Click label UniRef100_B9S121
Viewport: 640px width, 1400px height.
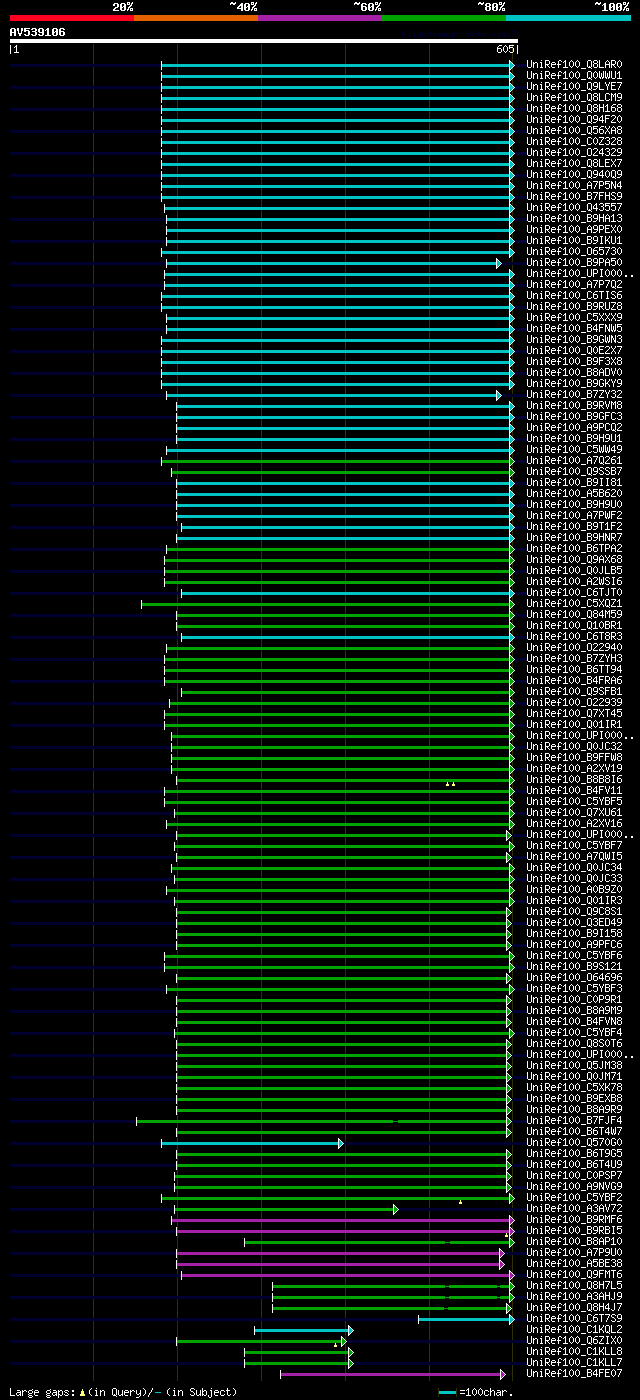point(574,967)
